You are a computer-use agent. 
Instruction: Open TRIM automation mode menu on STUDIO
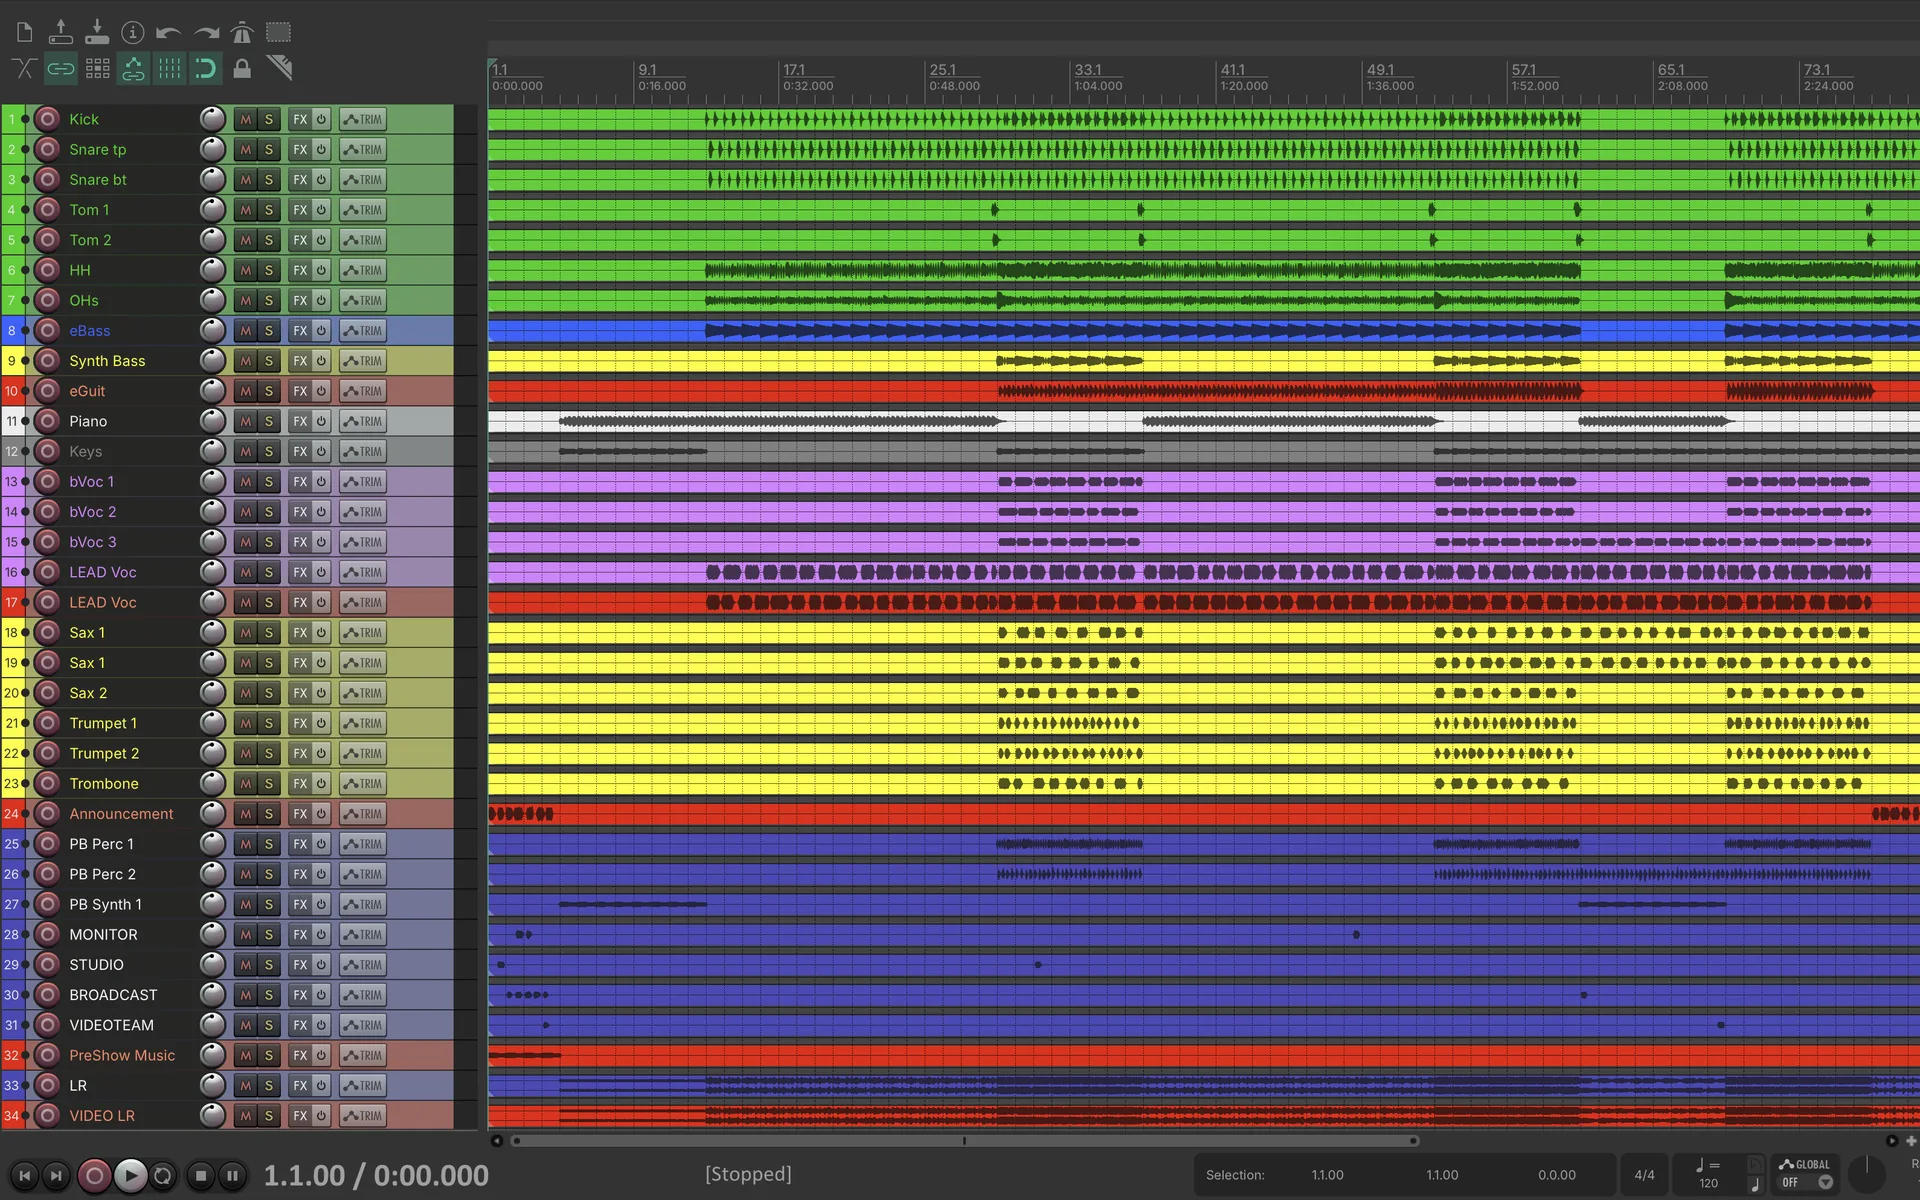tap(362, 965)
